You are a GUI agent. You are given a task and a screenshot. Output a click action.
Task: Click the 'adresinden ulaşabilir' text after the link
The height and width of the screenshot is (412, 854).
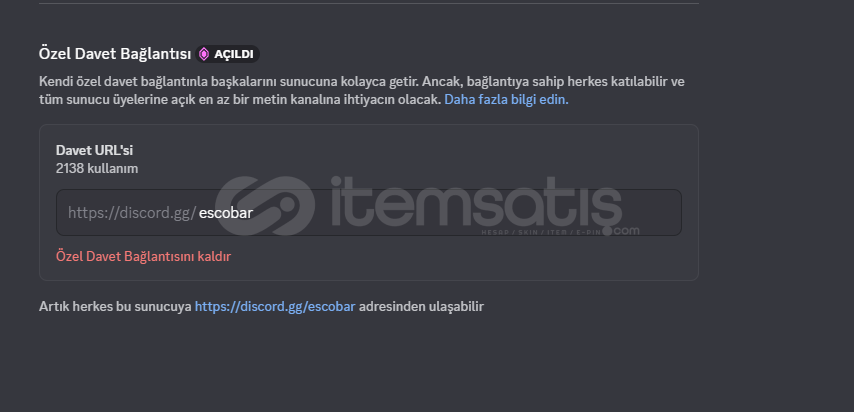click(x=421, y=306)
